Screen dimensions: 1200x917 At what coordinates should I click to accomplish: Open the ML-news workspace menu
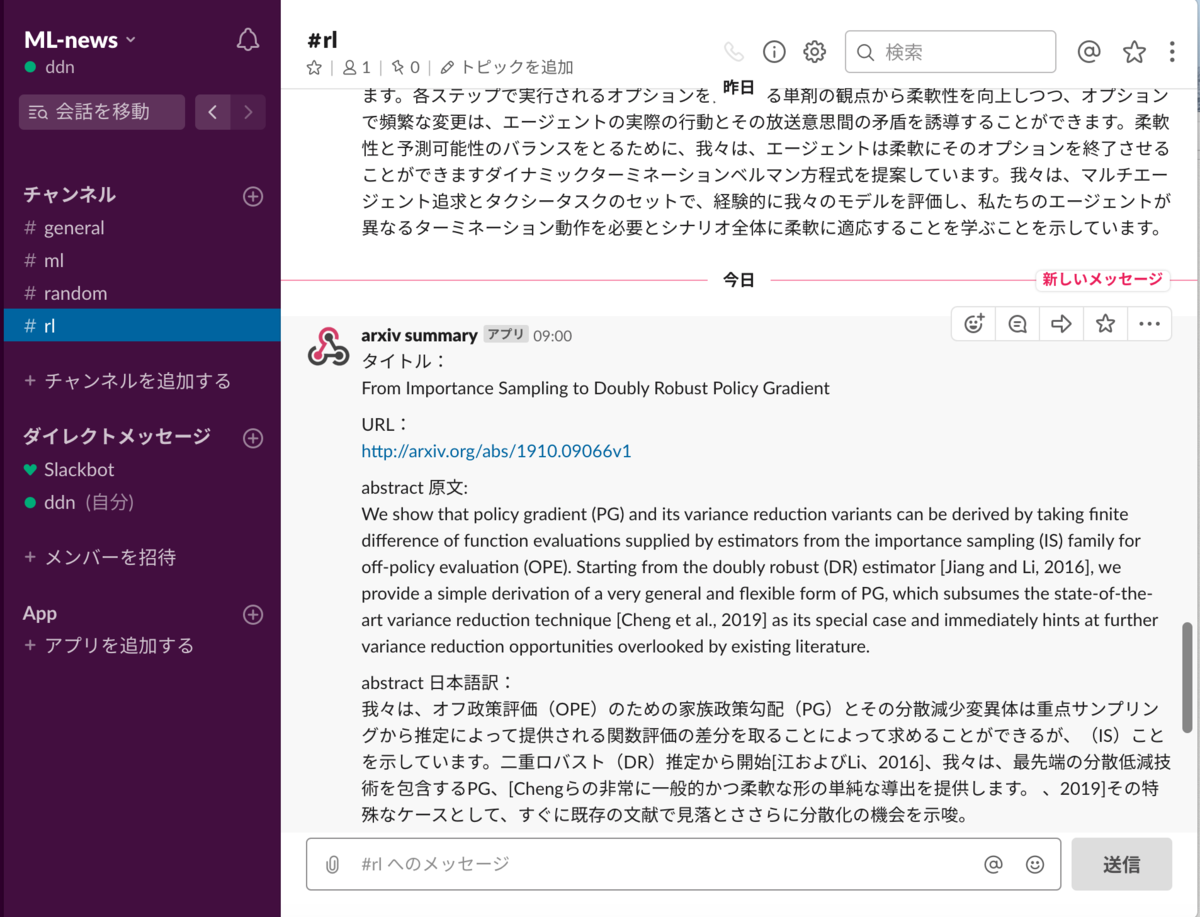point(77,38)
